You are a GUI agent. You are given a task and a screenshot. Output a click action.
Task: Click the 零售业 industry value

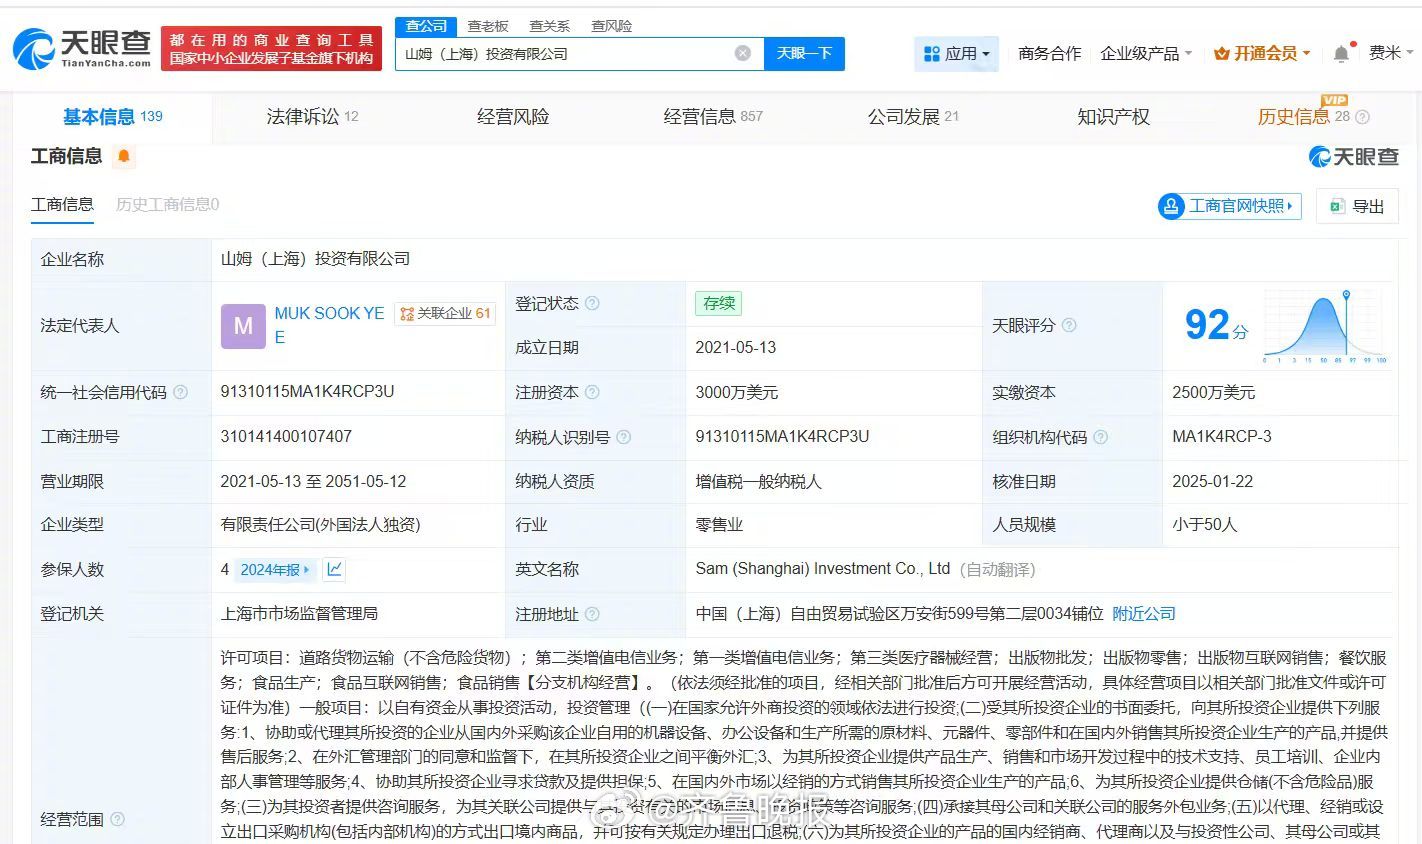[x=719, y=525]
